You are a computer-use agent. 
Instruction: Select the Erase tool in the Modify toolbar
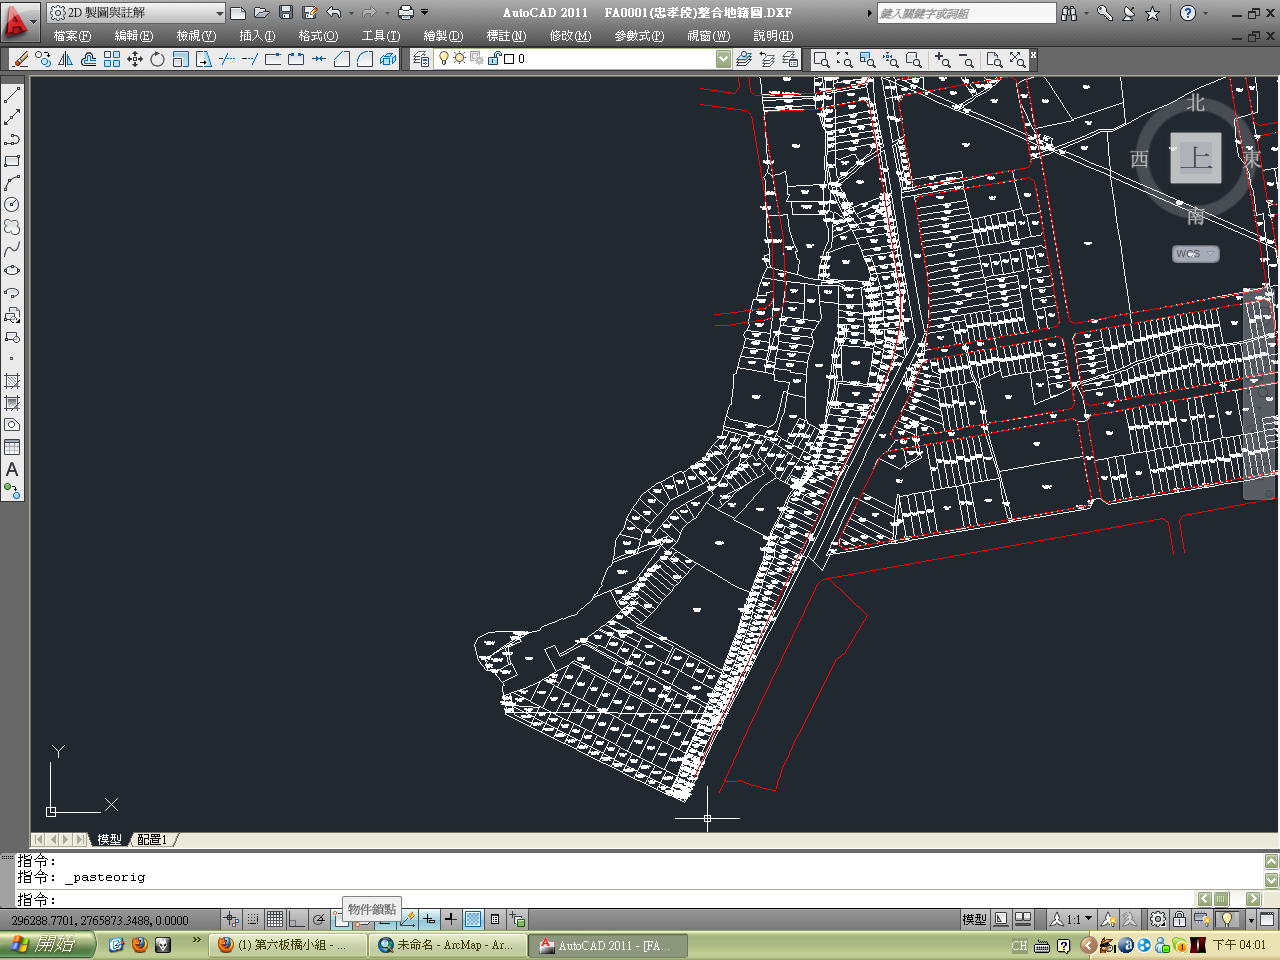[20, 60]
